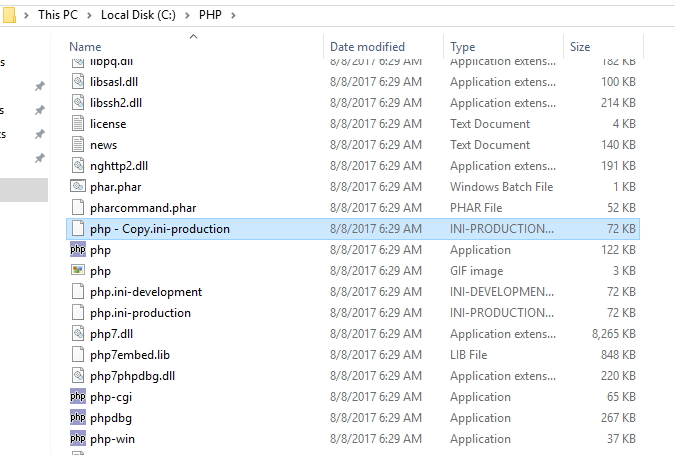Image resolution: width=675 pixels, height=455 pixels.
Task: Select the phpdbg file name
Action: (111, 418)
